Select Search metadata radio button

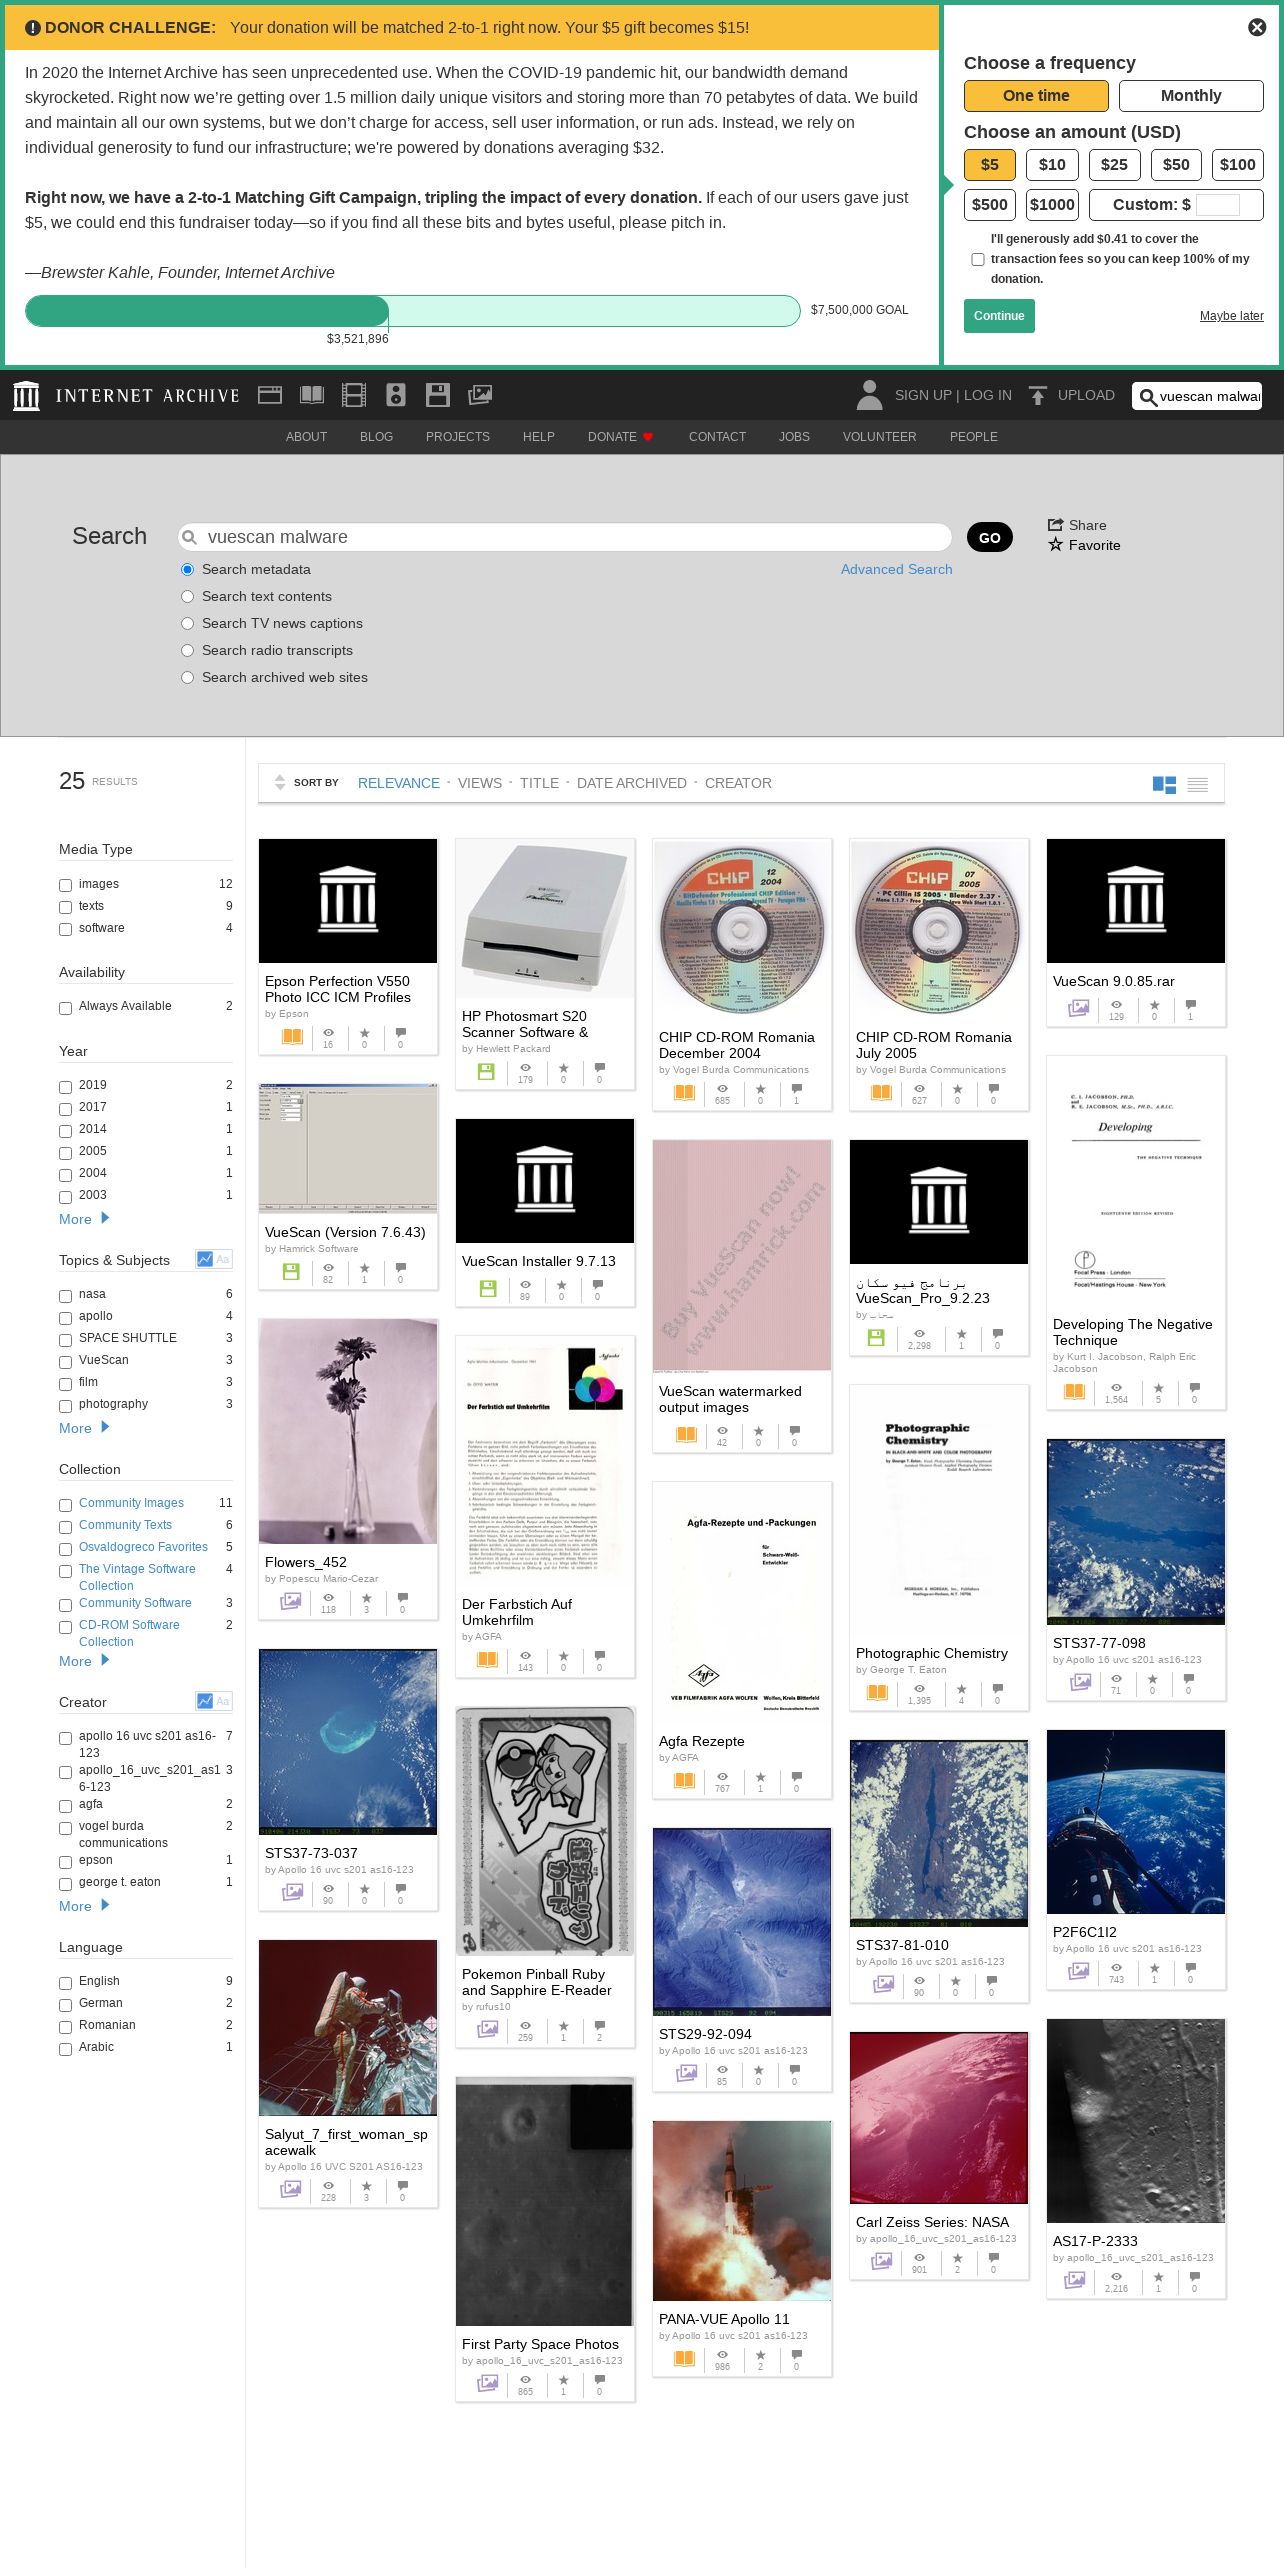click(x=187, y=569)
